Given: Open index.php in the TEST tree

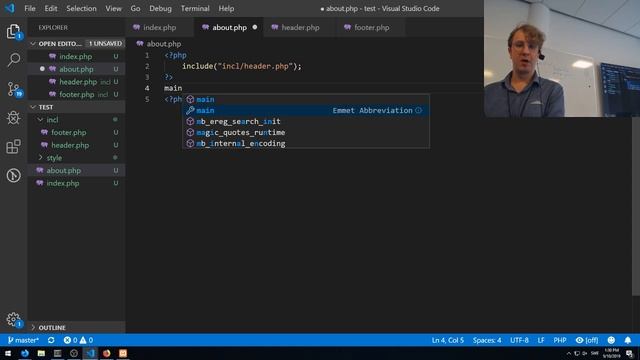Looking at the screenshot, I should point(76,183).
